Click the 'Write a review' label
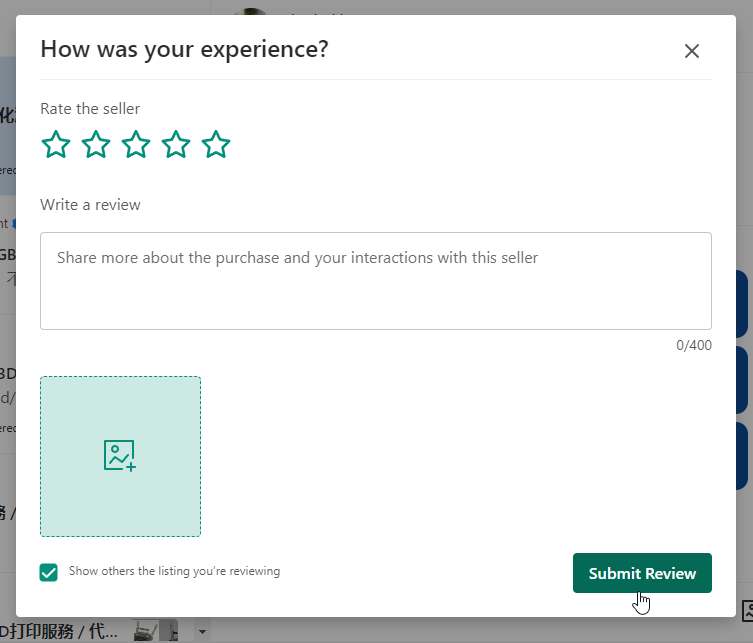 (x=90, y=205)
